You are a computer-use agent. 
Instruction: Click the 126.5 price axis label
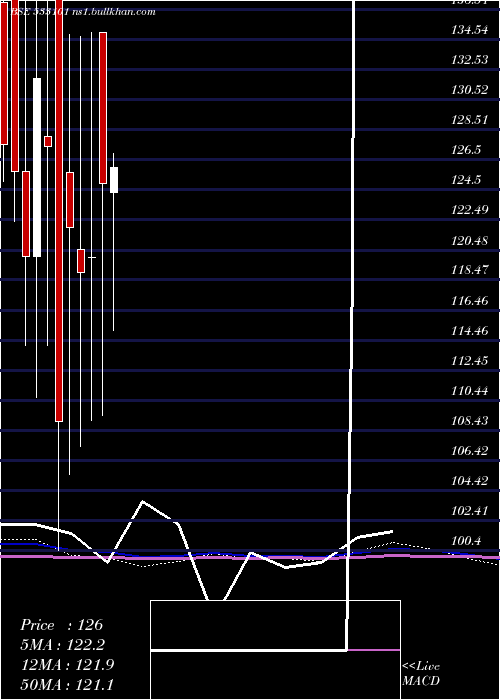click(467, 150)
